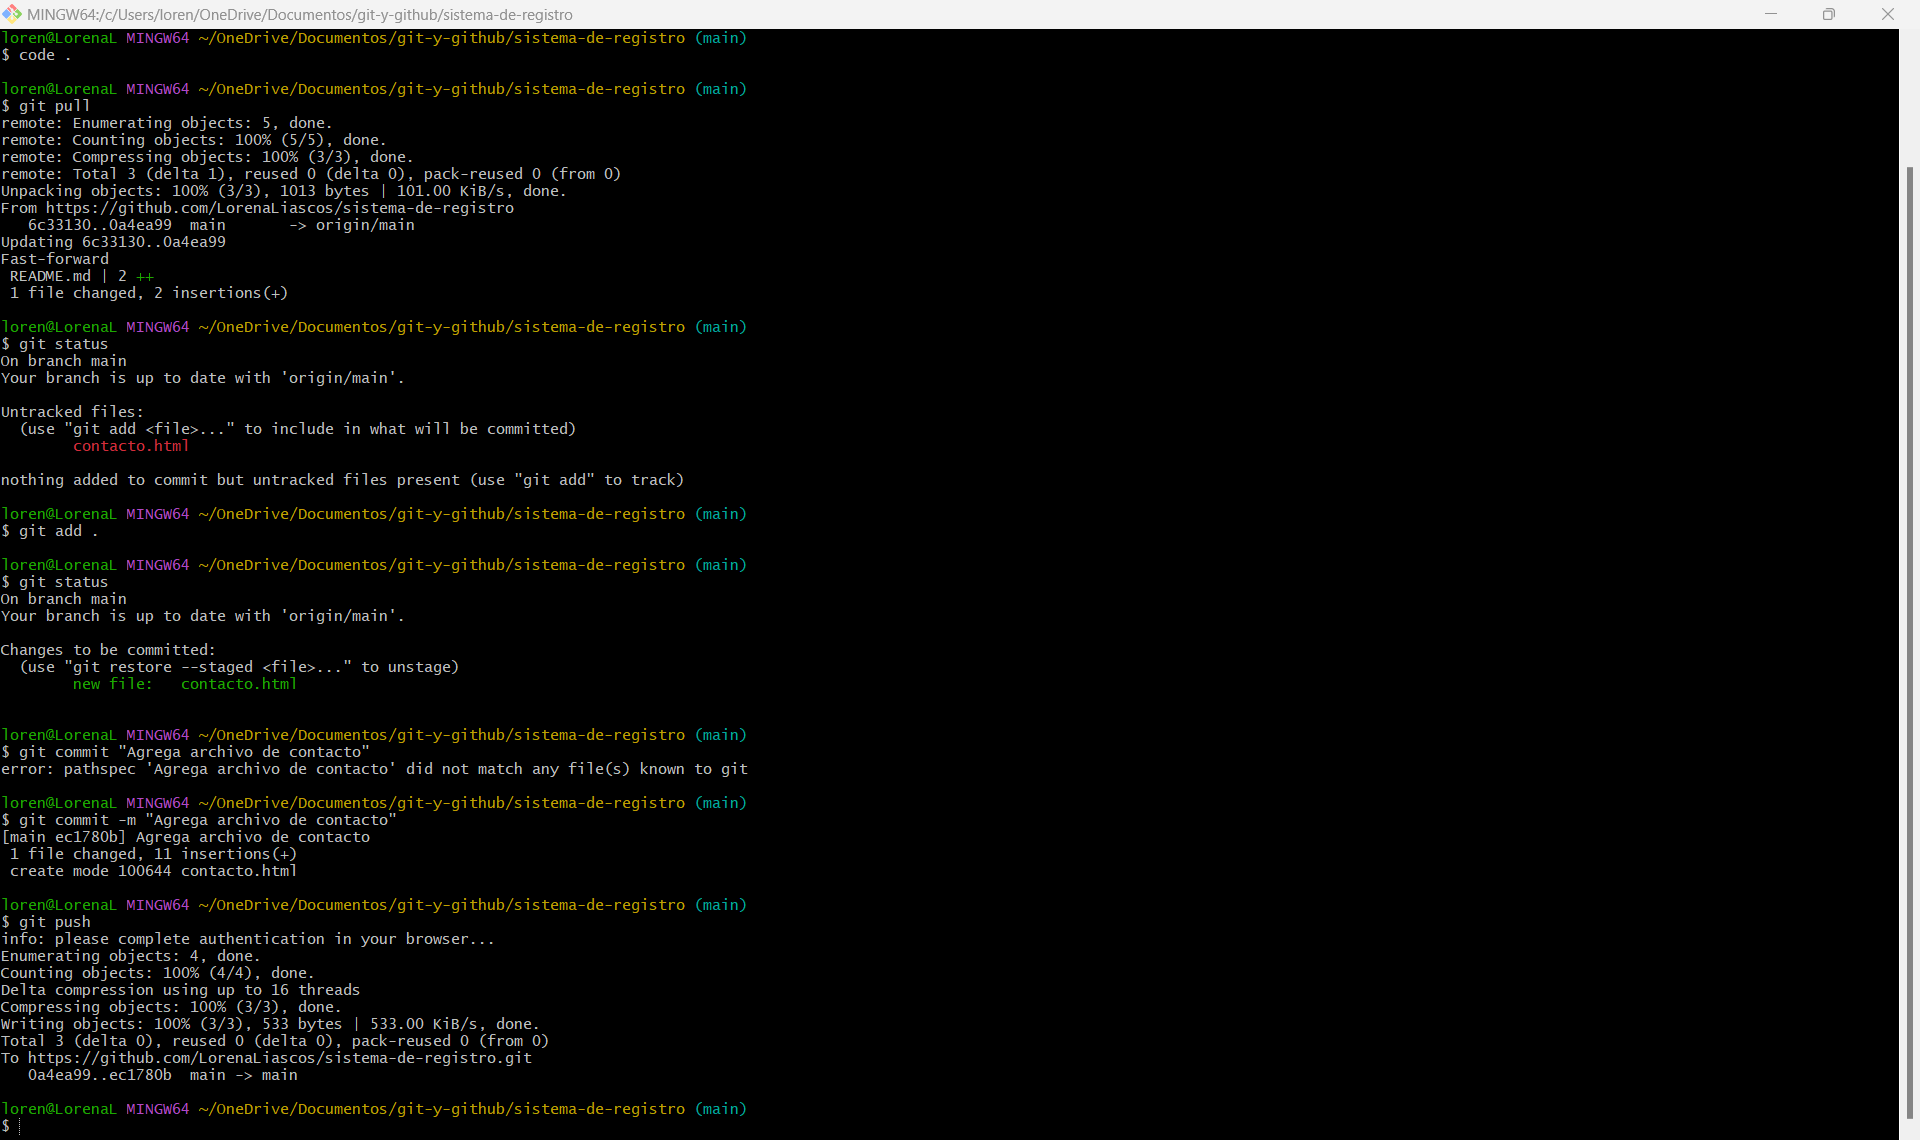Click '[main ec1780b] Agrega archivo de contacto' line
Screen dimensions: 1920x1140
185,837
